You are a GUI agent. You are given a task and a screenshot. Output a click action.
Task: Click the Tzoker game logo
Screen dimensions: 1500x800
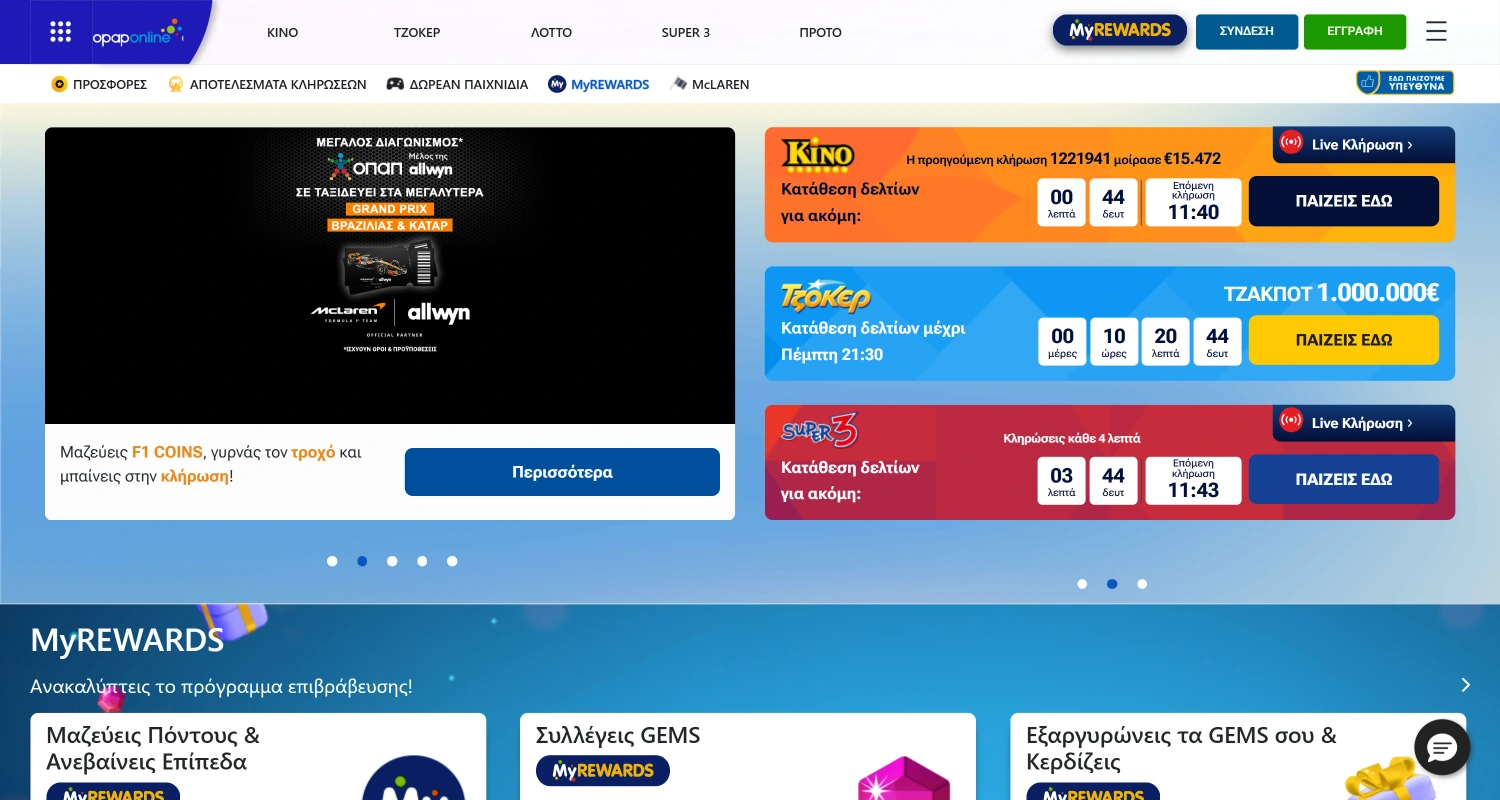click(x=825, y=297)
